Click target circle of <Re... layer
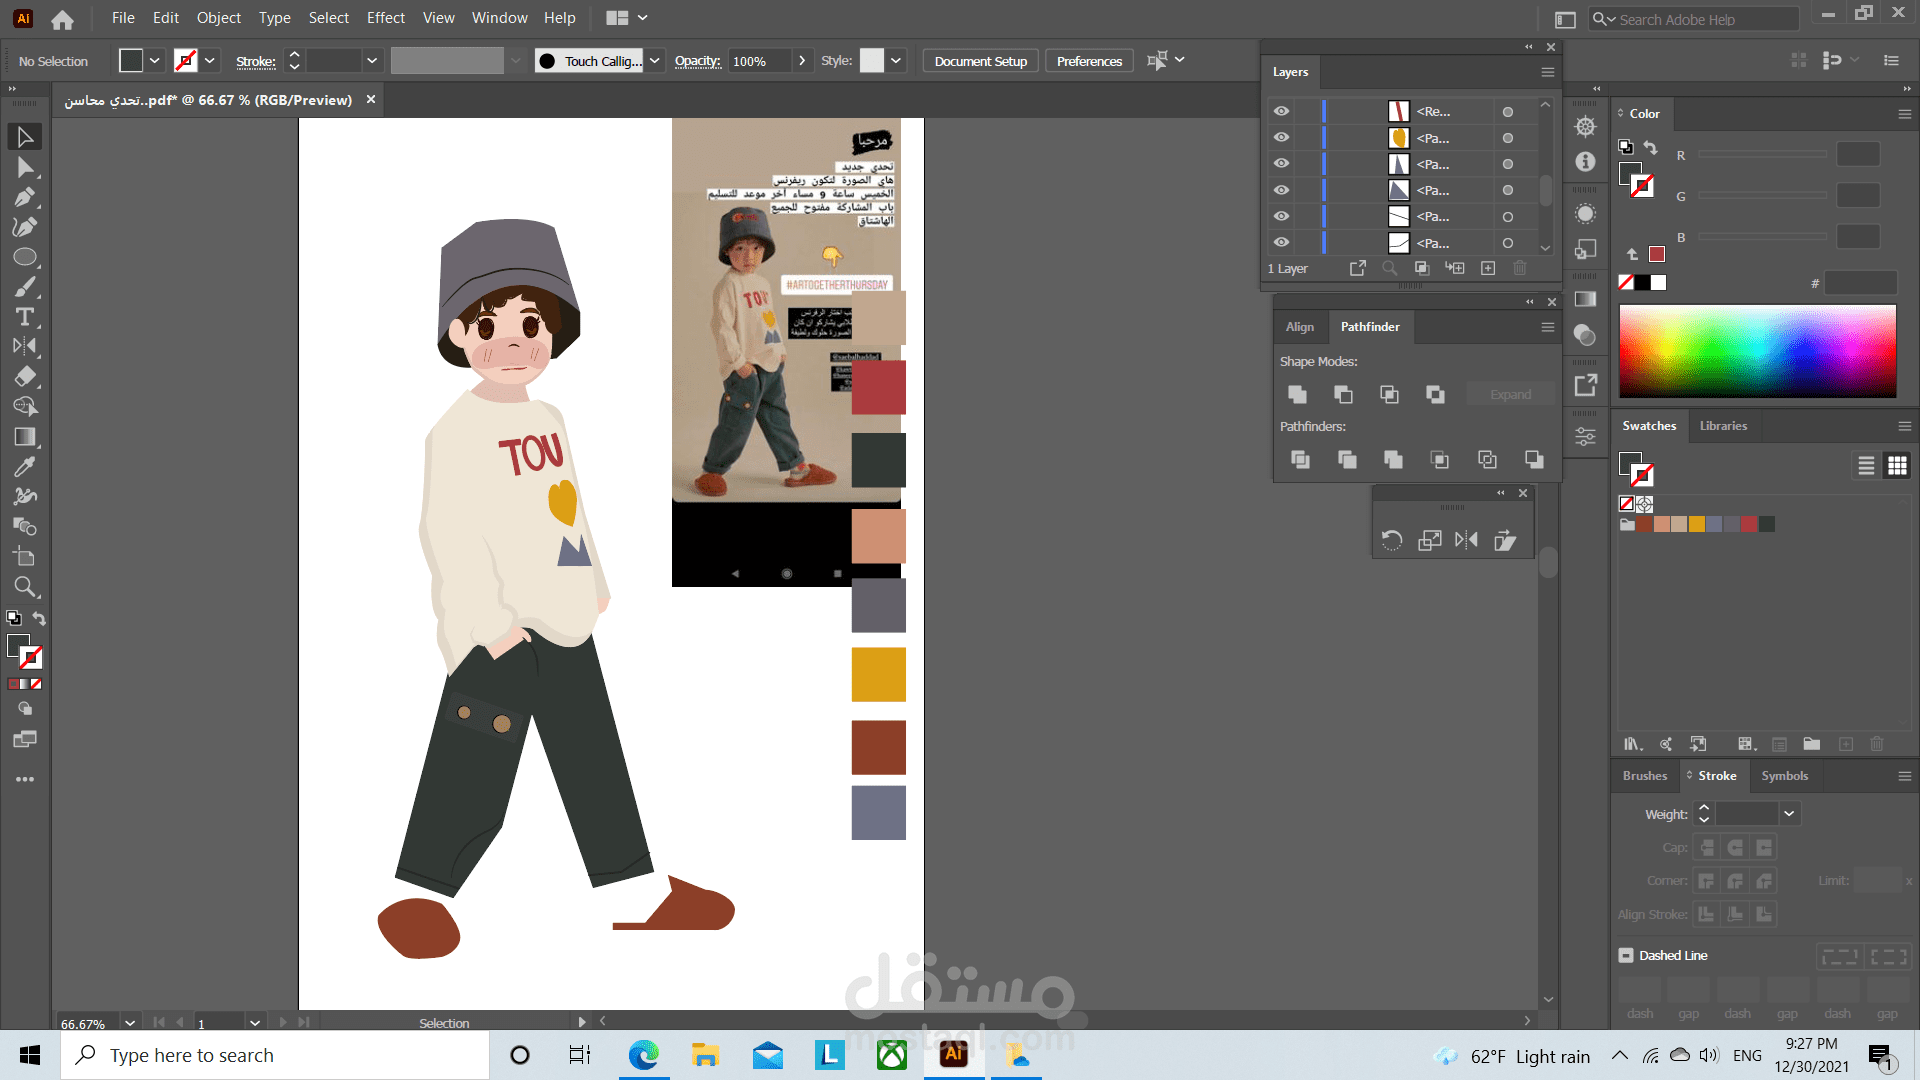The height and width of the screenshot is (1080, 1920). point(1507,112)
